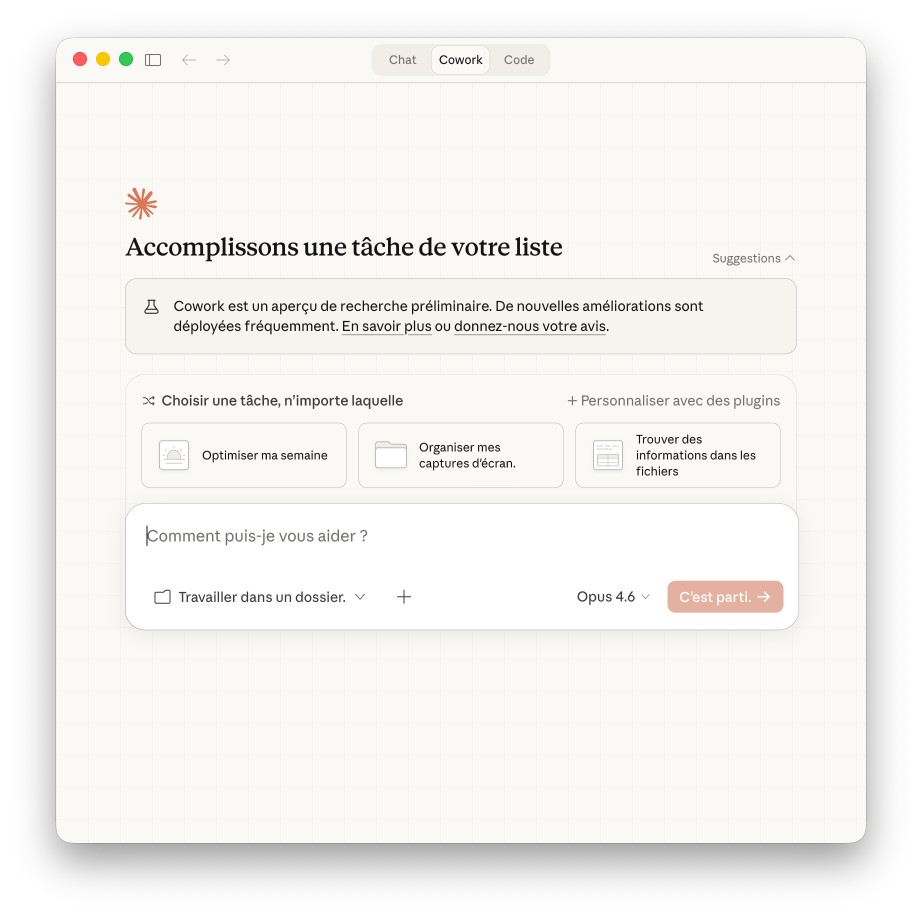The width and height of the screenshot is (922, 917).
Task: Collapse the Suggestions section
Action: pos(753,258)
